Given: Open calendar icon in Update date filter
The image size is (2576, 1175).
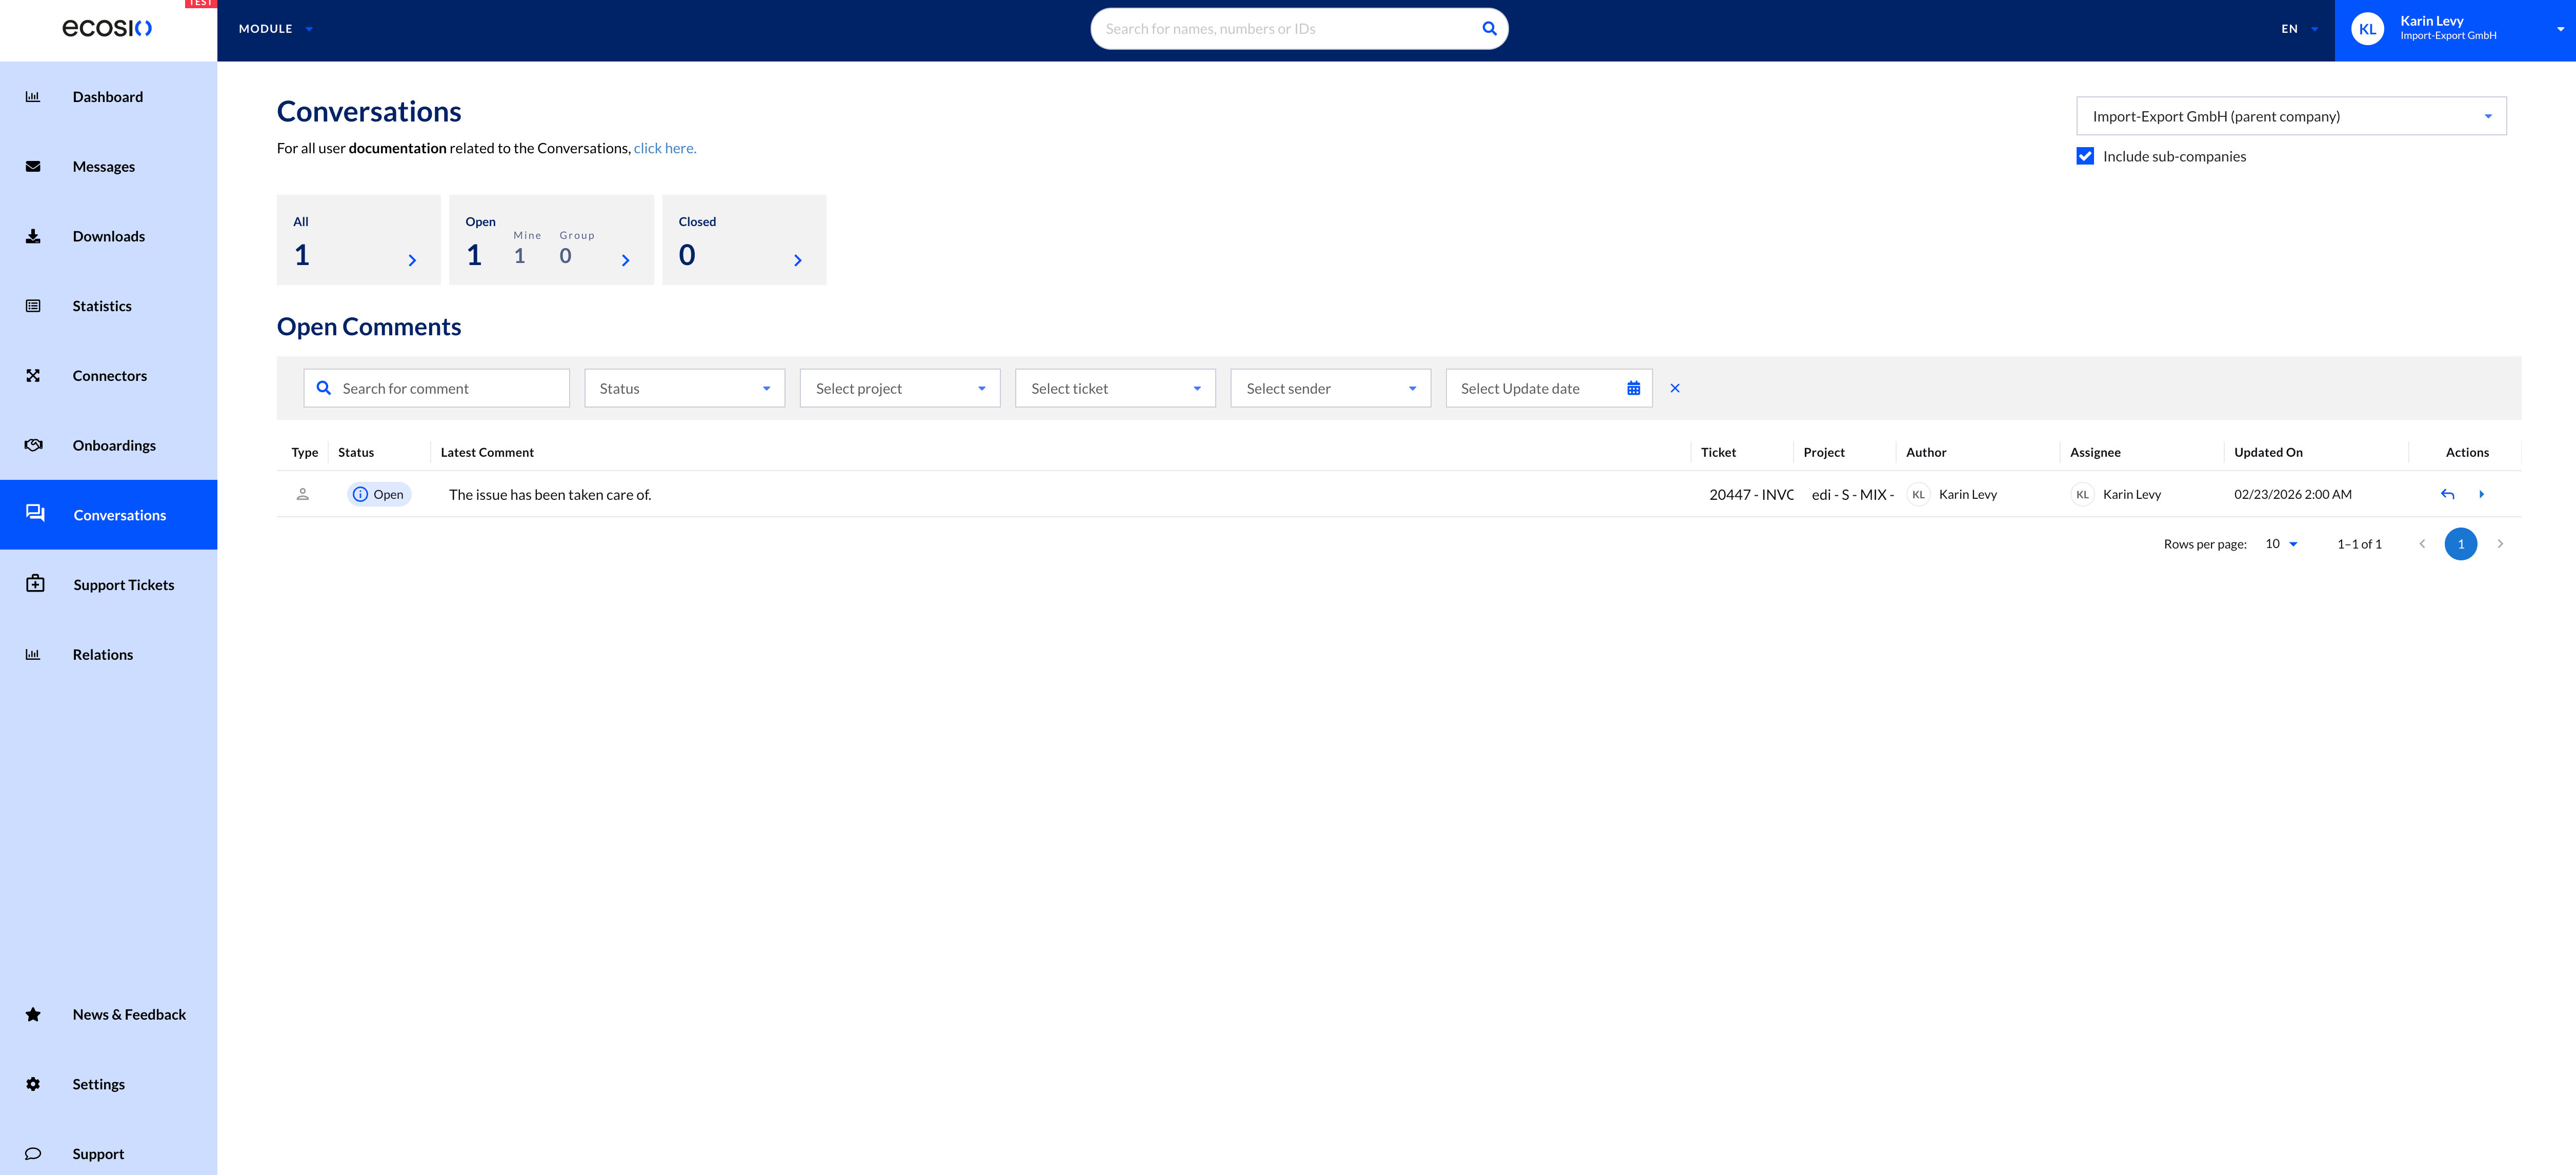Looking at the screenshot, I should click(x=1633, y=388).
